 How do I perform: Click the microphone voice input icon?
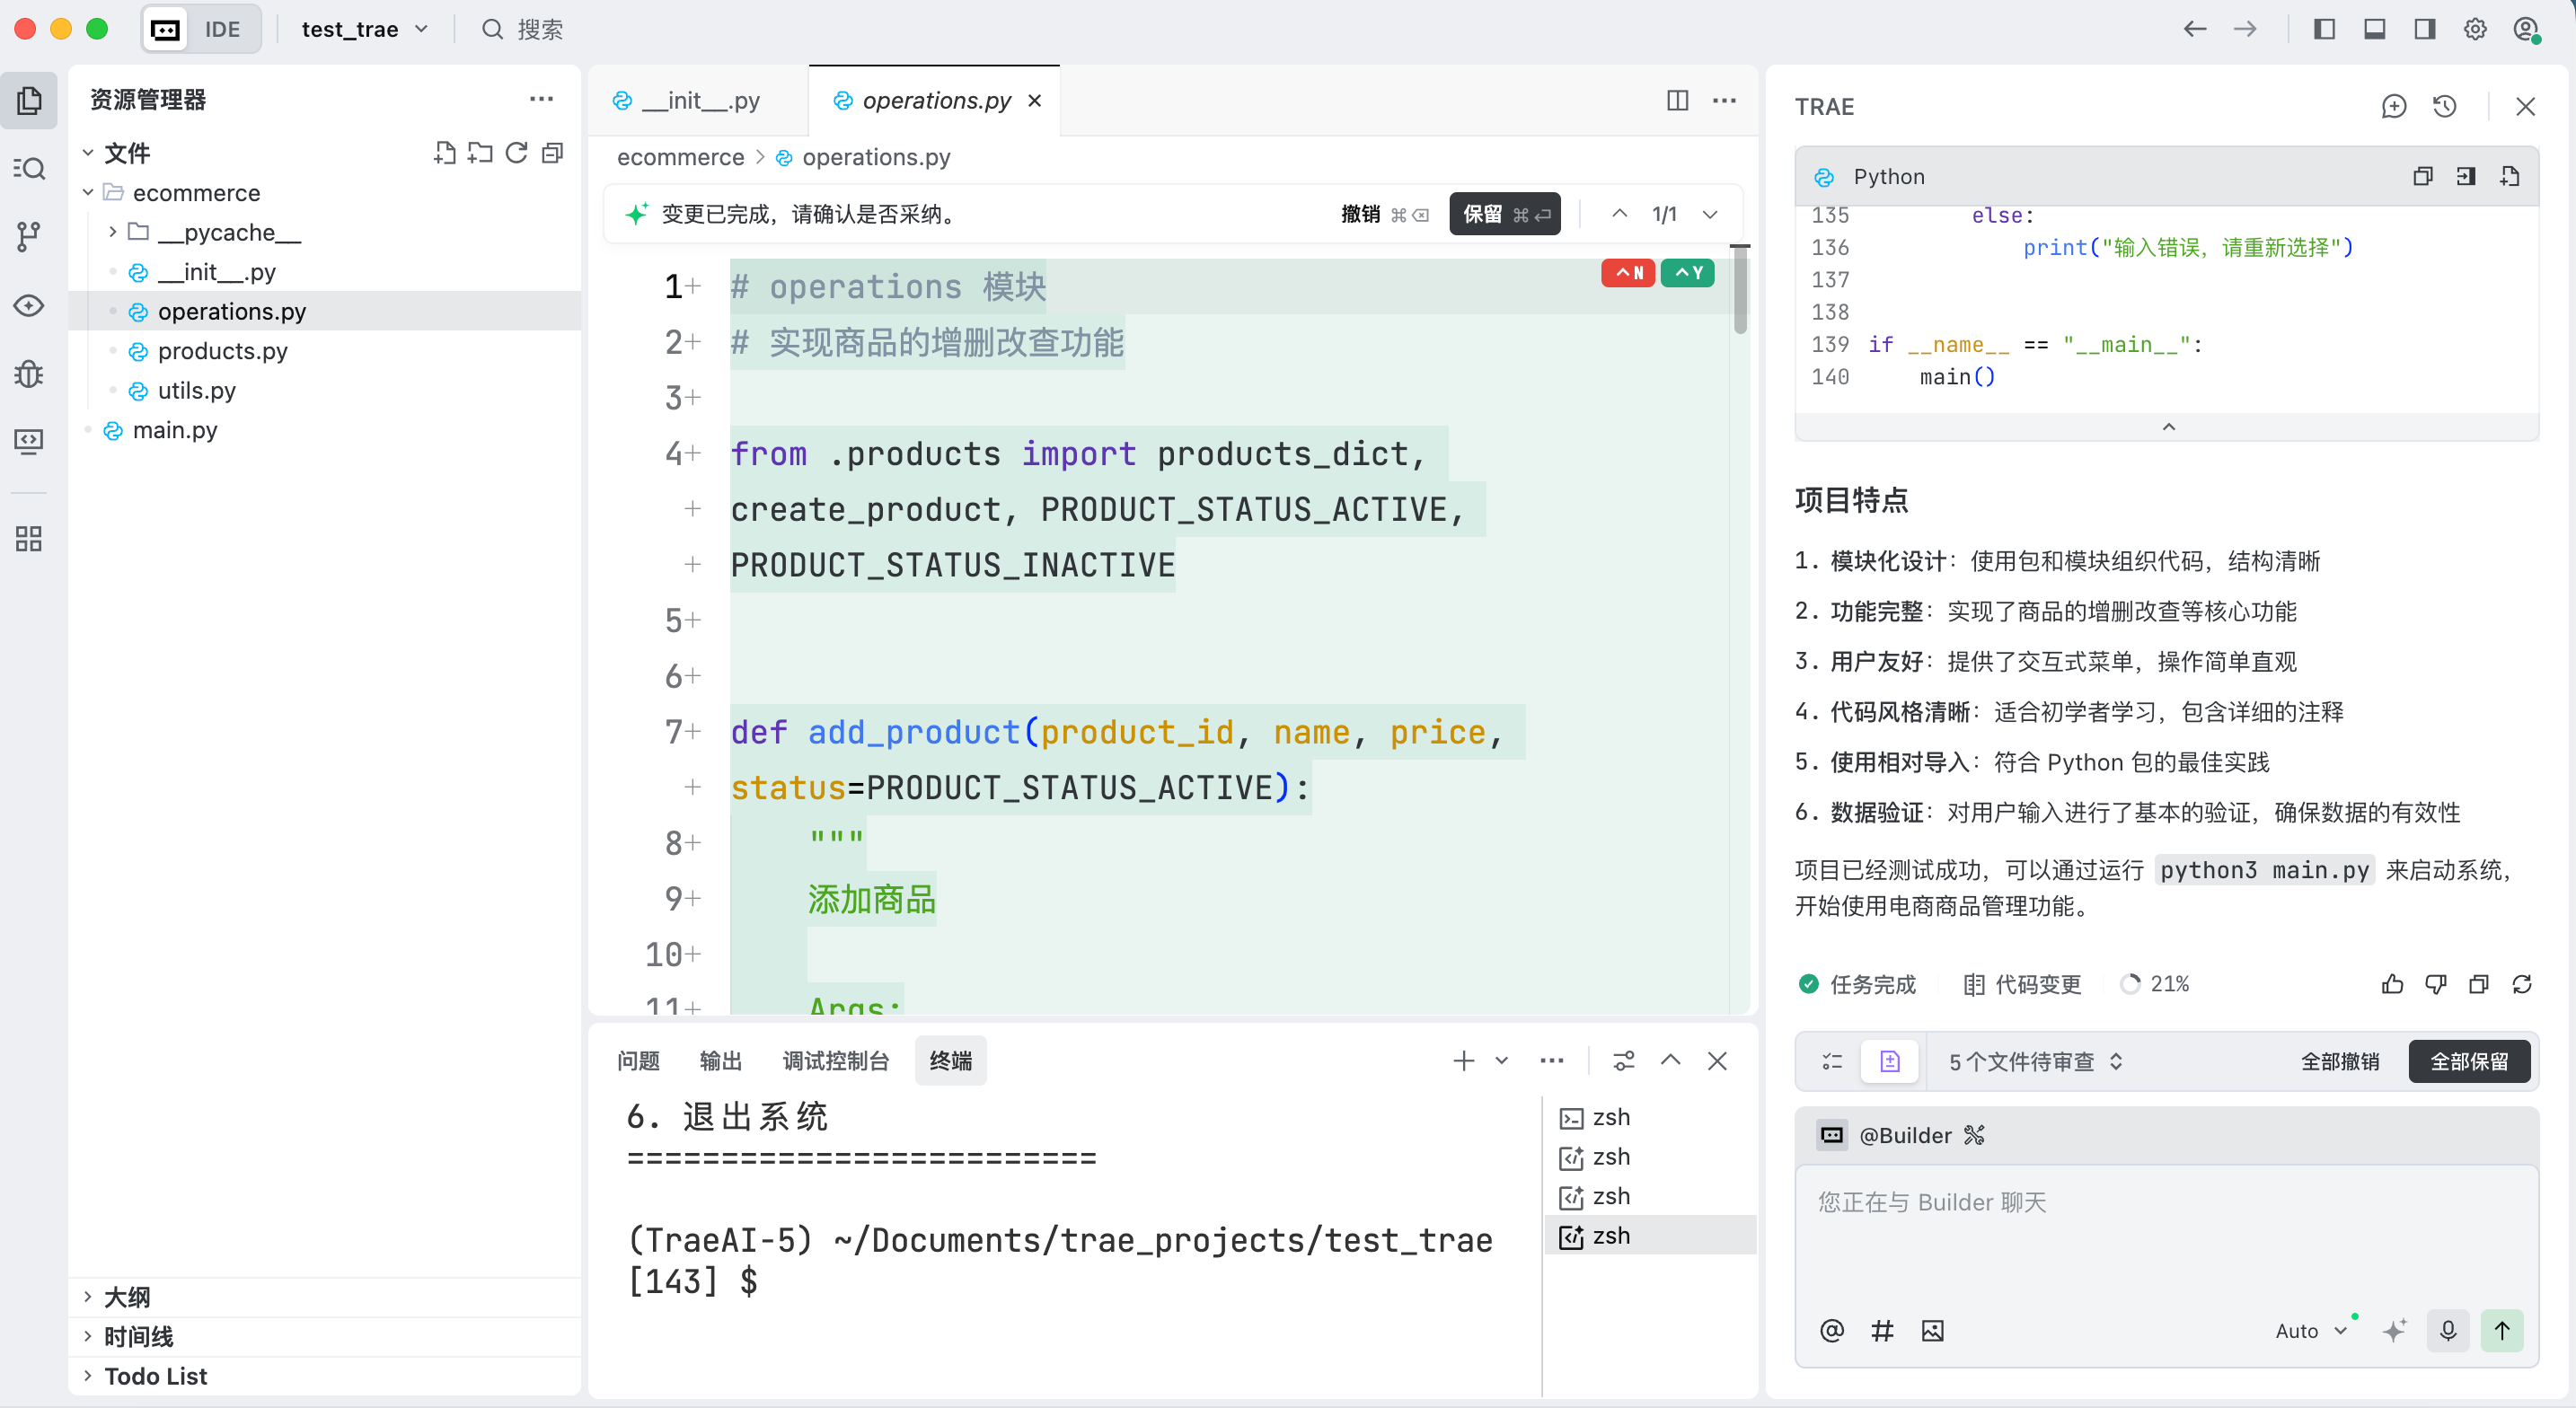point(2447,1330)
